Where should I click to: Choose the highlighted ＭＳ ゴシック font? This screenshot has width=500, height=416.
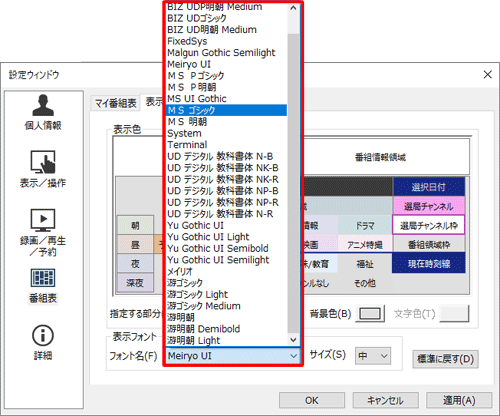[226, 110]
